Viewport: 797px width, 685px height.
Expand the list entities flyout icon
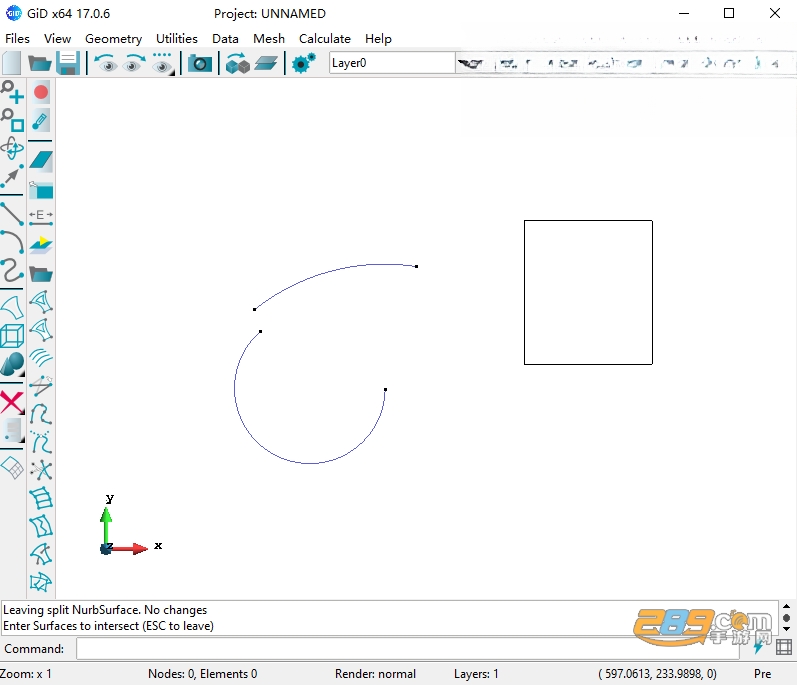pos(12,431)
